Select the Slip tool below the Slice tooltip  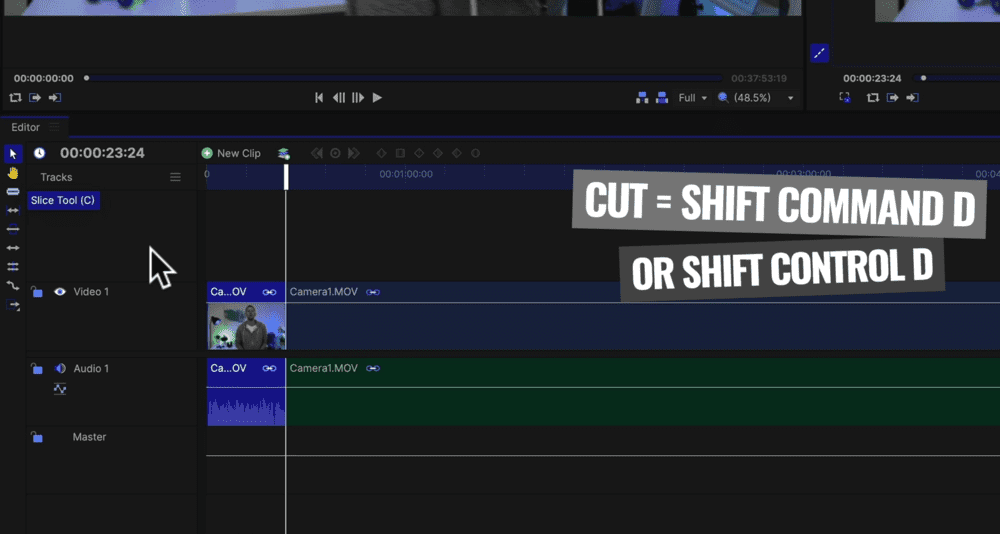point(13,211)
